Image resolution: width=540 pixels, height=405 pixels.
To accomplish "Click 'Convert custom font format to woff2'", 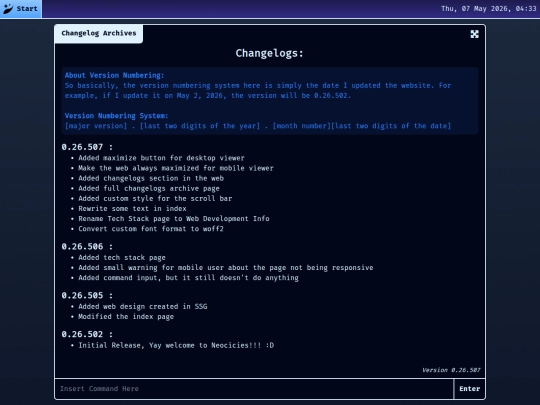I will coord(151,229).
